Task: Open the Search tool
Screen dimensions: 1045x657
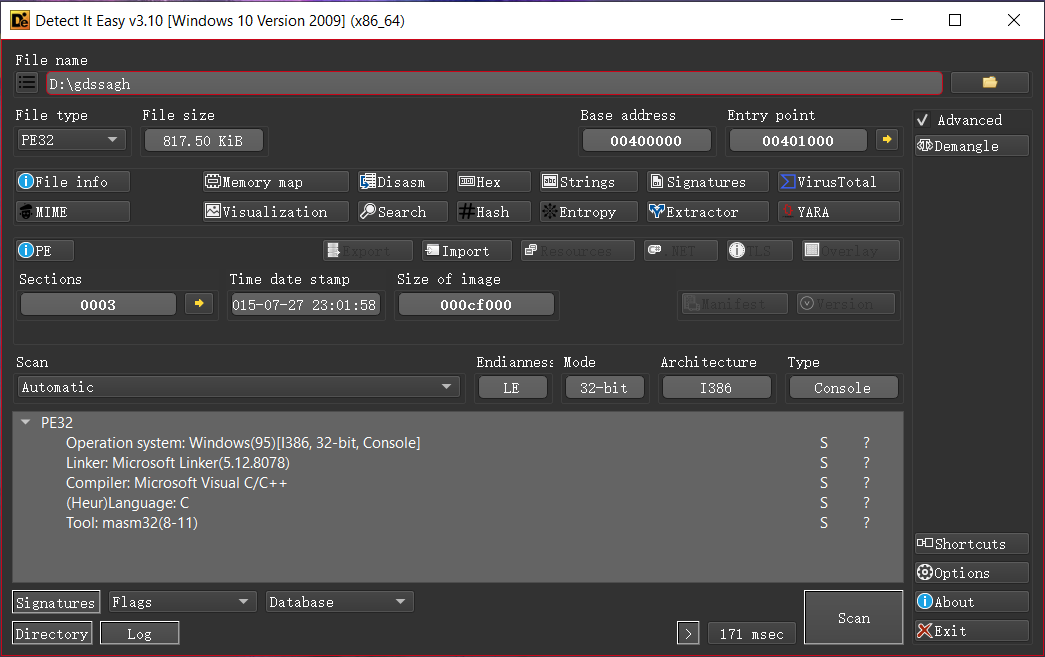Action: pos(403,212)
